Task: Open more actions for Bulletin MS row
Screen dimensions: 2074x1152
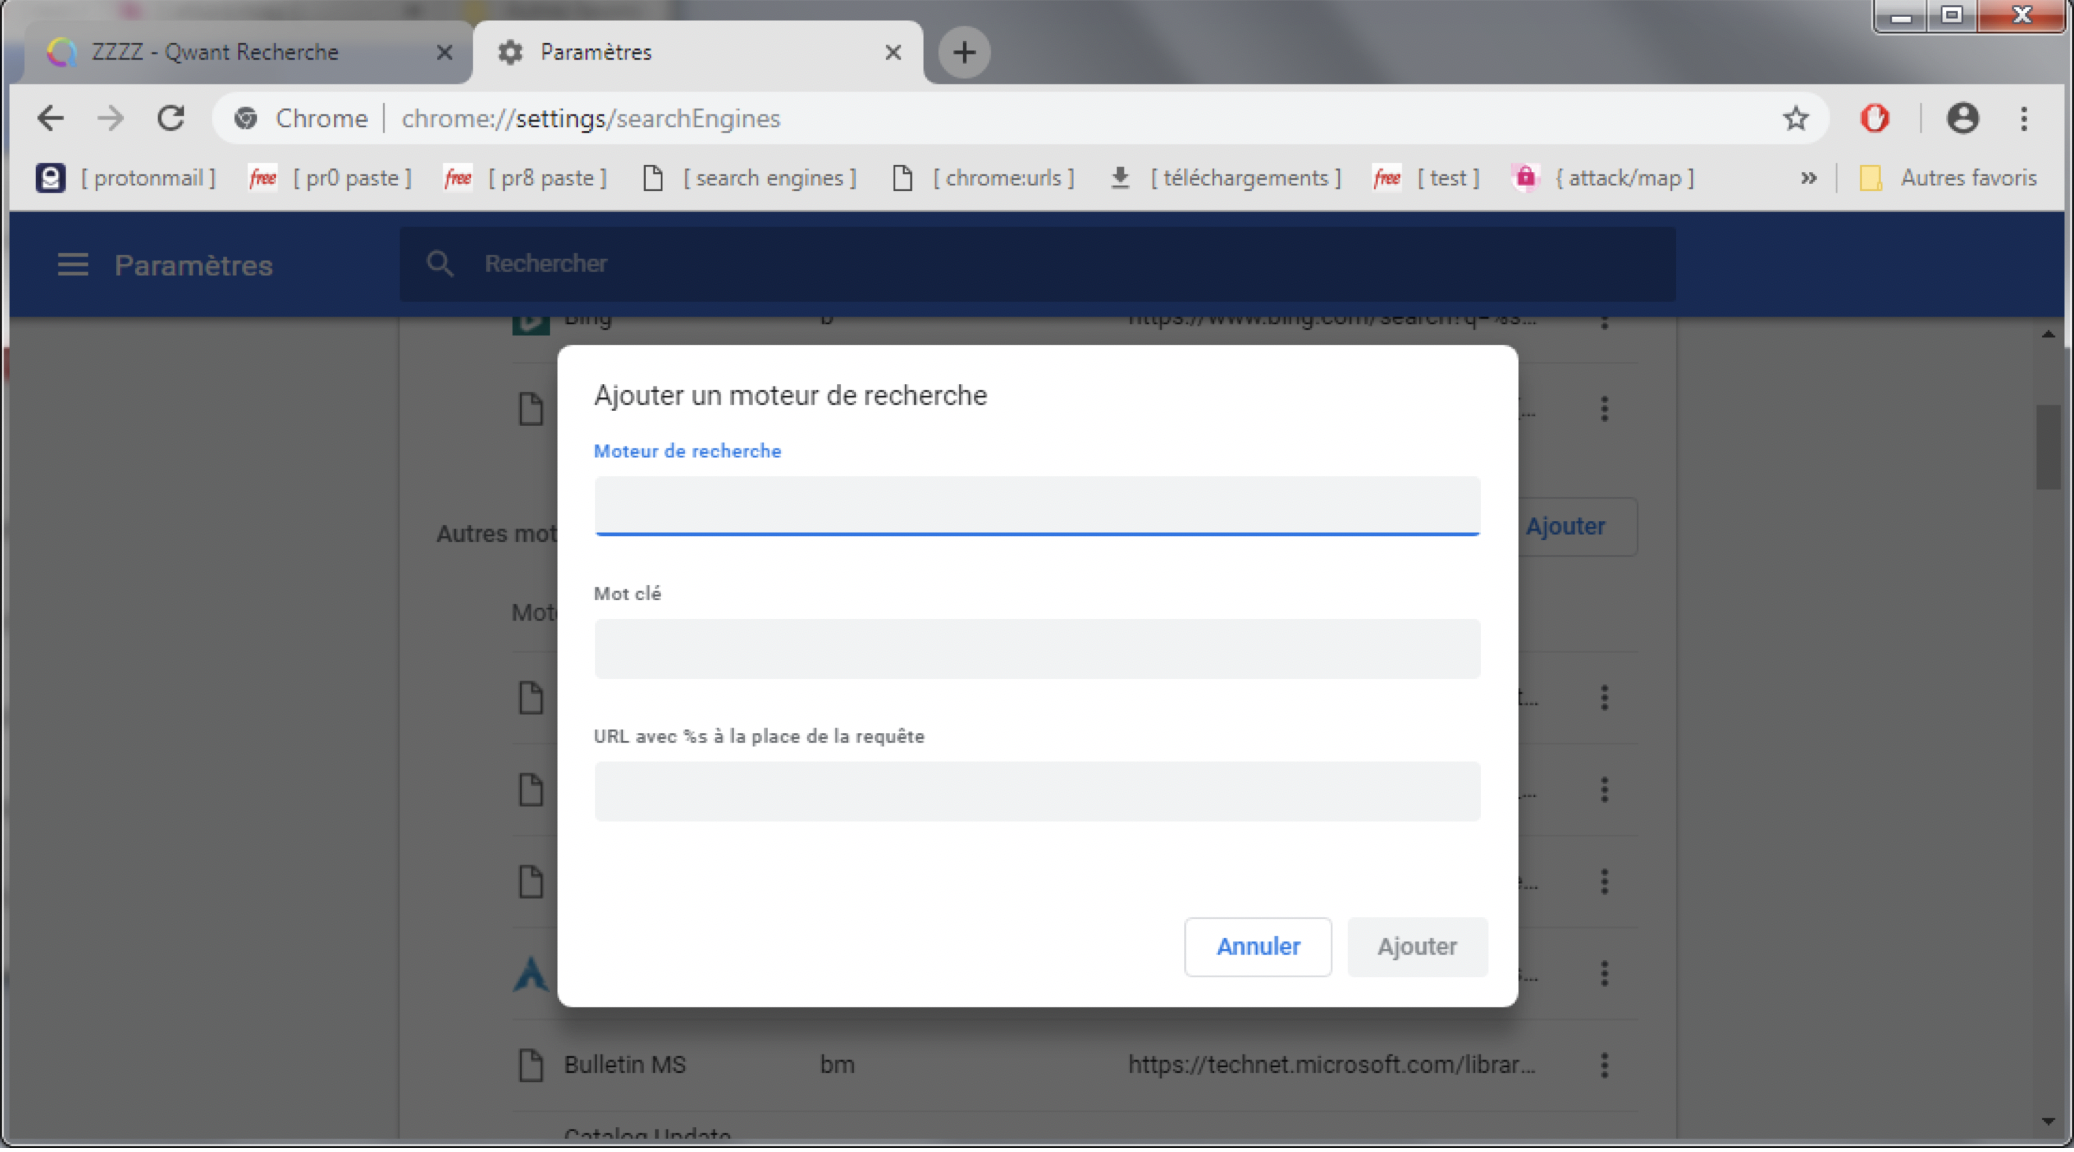Action: [1604, 1065]
